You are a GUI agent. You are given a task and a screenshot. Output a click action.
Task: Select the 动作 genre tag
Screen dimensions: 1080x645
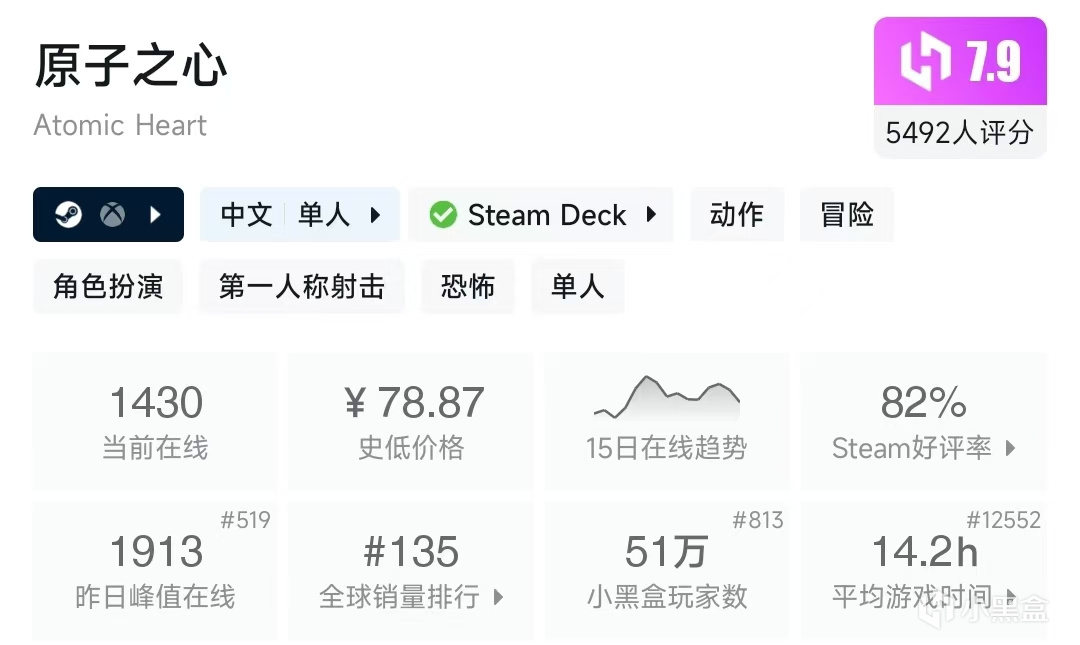[x=736, y=215]
